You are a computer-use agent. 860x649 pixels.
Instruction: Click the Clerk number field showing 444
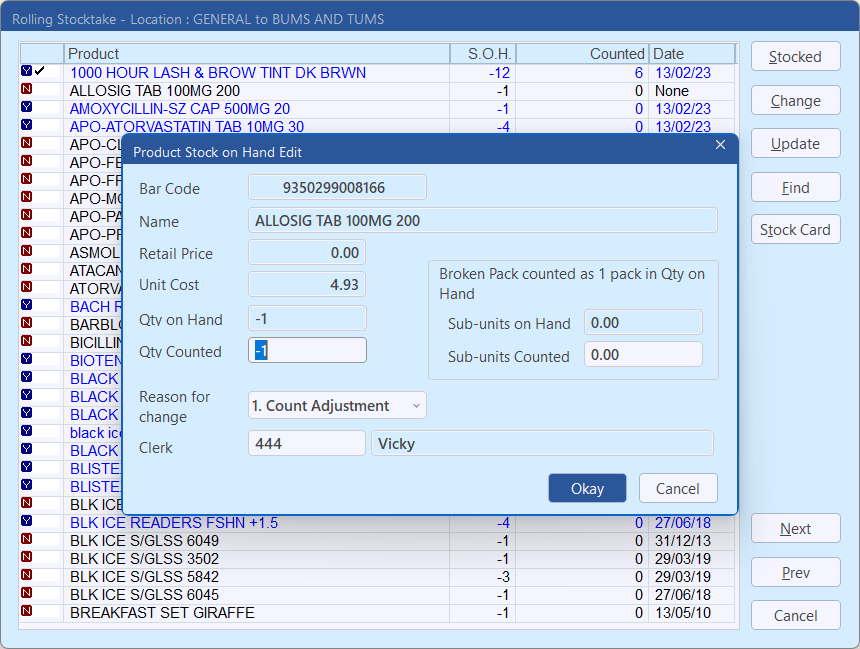307,444
